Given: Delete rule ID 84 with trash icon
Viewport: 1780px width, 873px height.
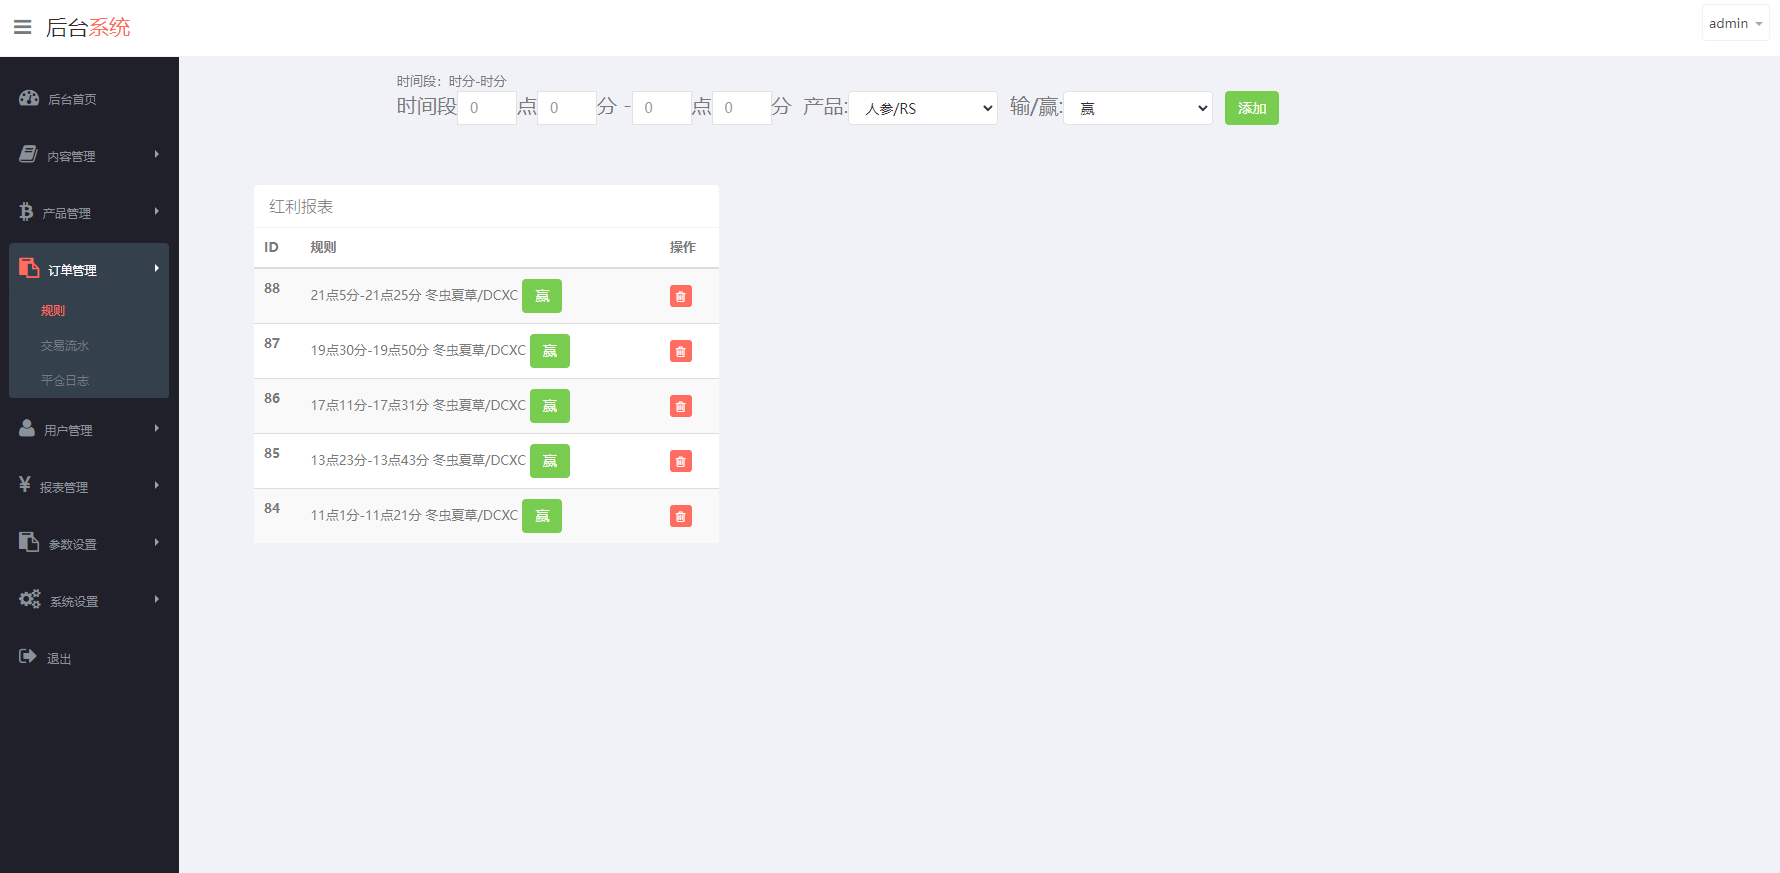Looking at the screenshot, I should point(681,516).
